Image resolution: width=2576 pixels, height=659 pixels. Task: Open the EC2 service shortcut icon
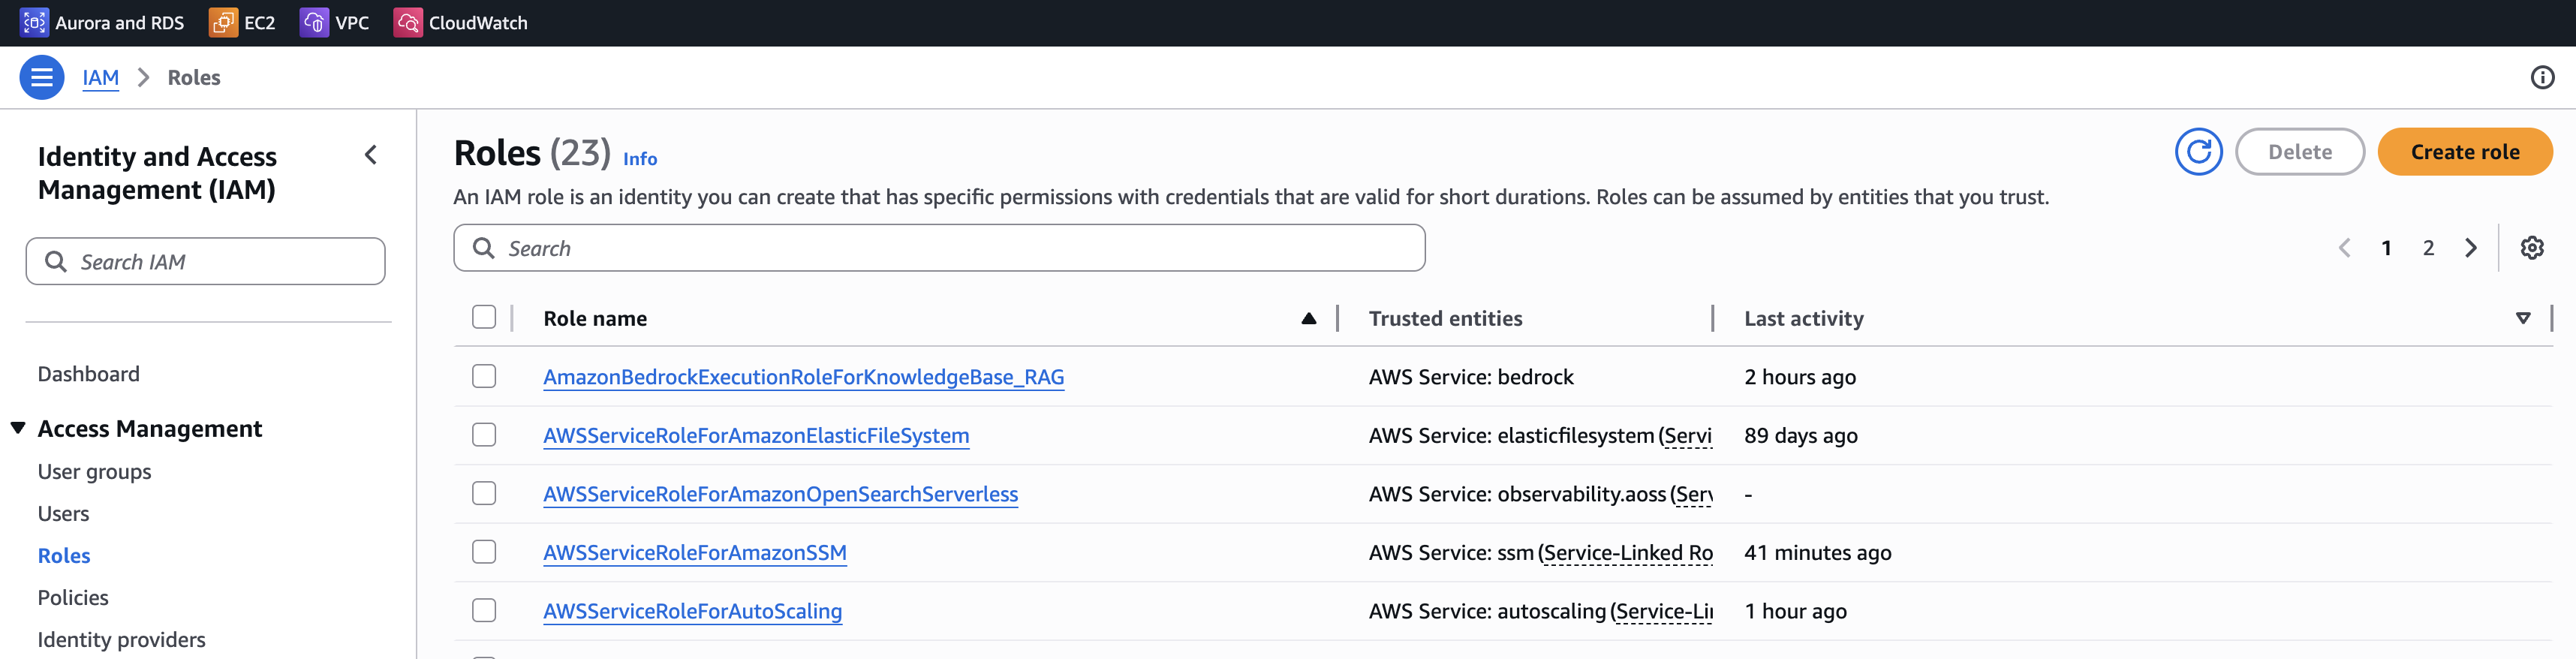click(222, 22)
